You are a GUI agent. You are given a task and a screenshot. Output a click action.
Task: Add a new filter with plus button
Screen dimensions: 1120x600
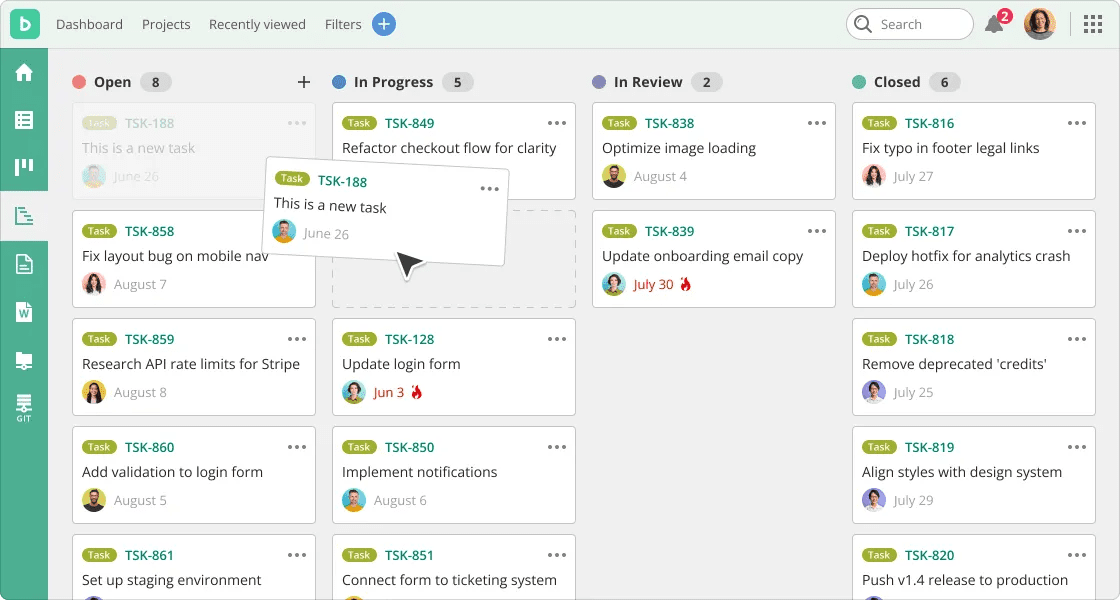384,24
